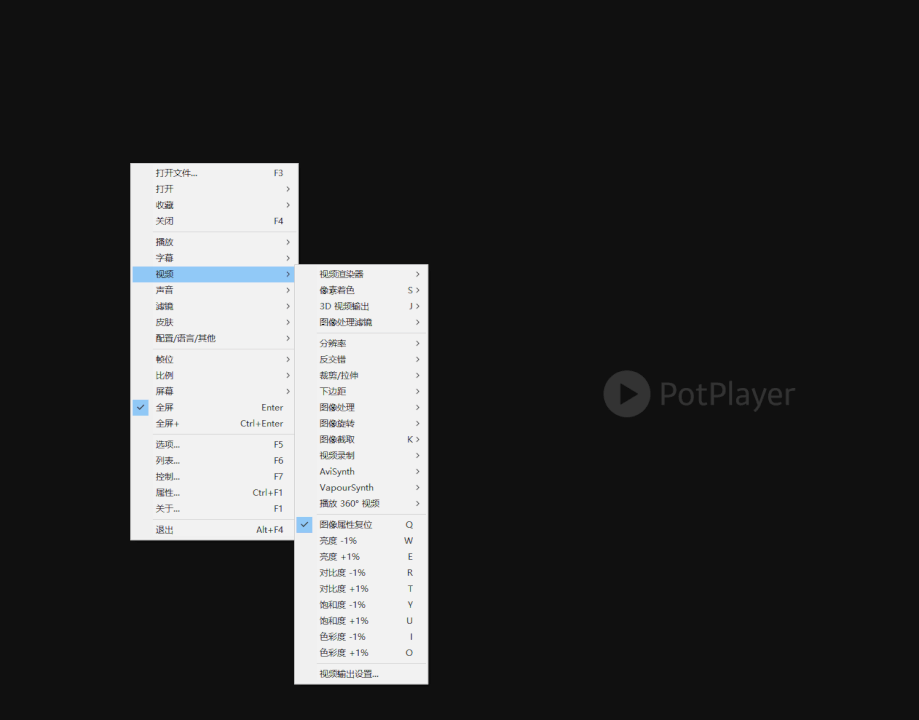Choose 退出 to exit PotPlayer

215,529
